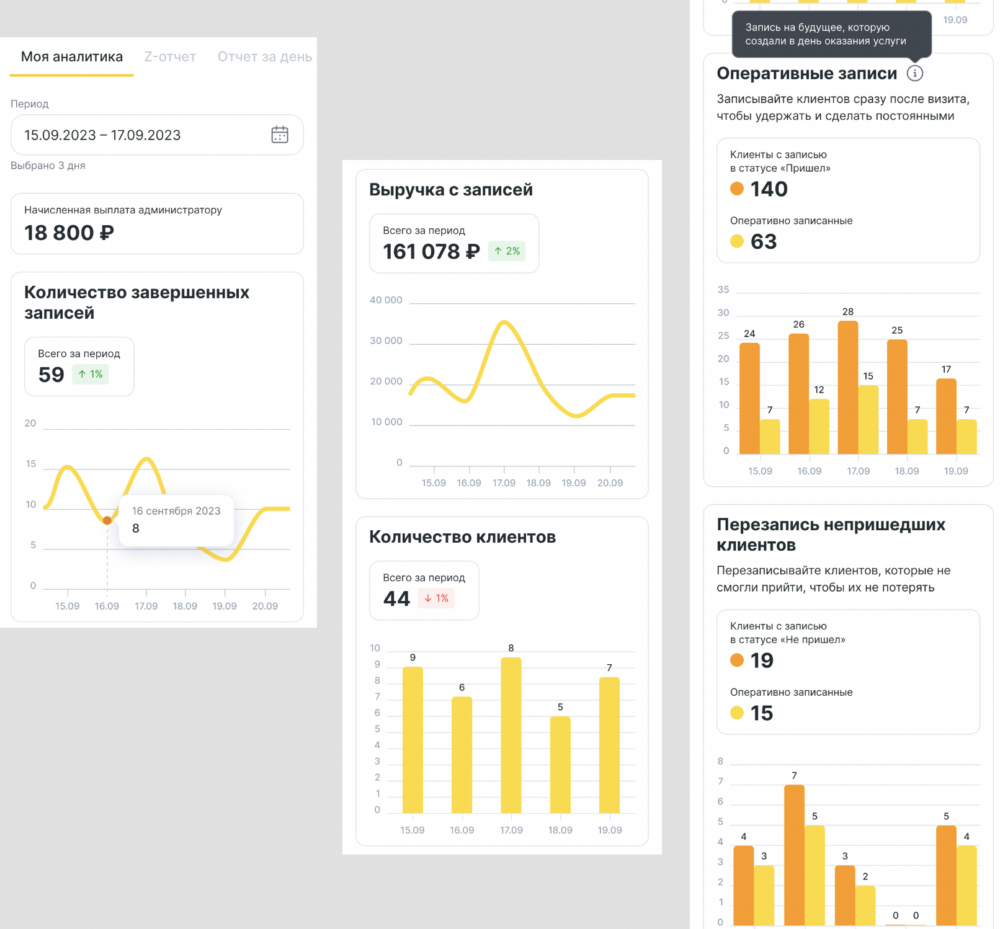This screenshot has height=929, width=1000.
Task: Click info icon beside Оперативные записи
Action: pos(915,73)
